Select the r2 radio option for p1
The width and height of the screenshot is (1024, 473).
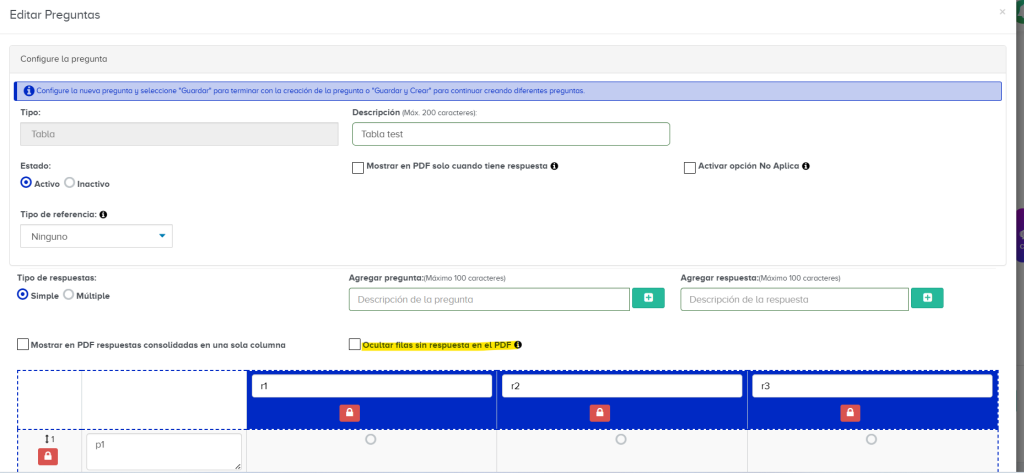coord(621,440)
